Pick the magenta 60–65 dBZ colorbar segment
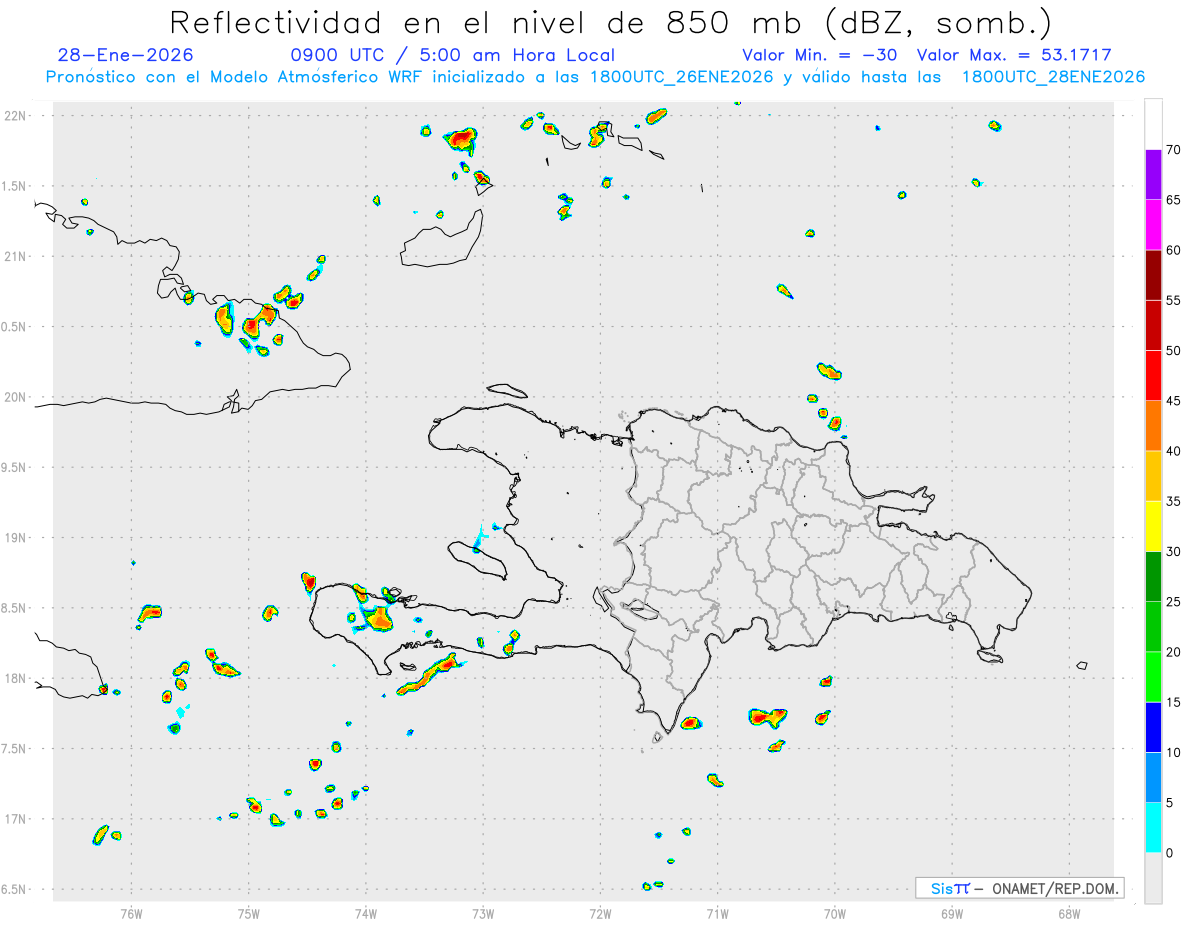The image size is (1200, 927). click(x=1153, y=225)
